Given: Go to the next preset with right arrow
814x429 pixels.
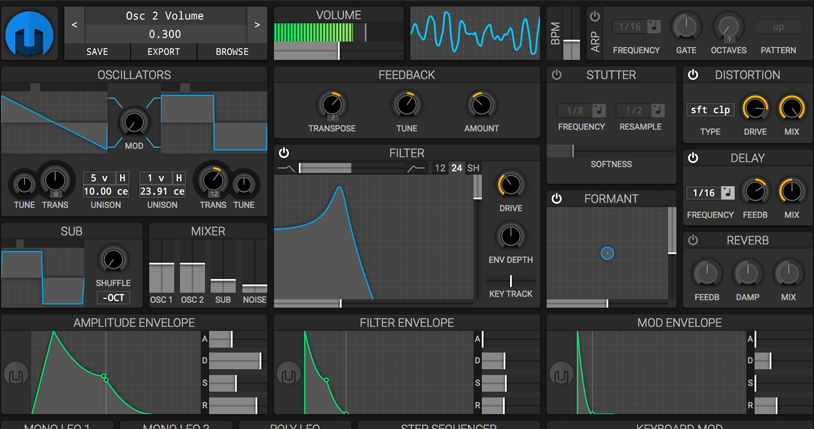Looking at the screenshot, I should (x=257, y=24).
